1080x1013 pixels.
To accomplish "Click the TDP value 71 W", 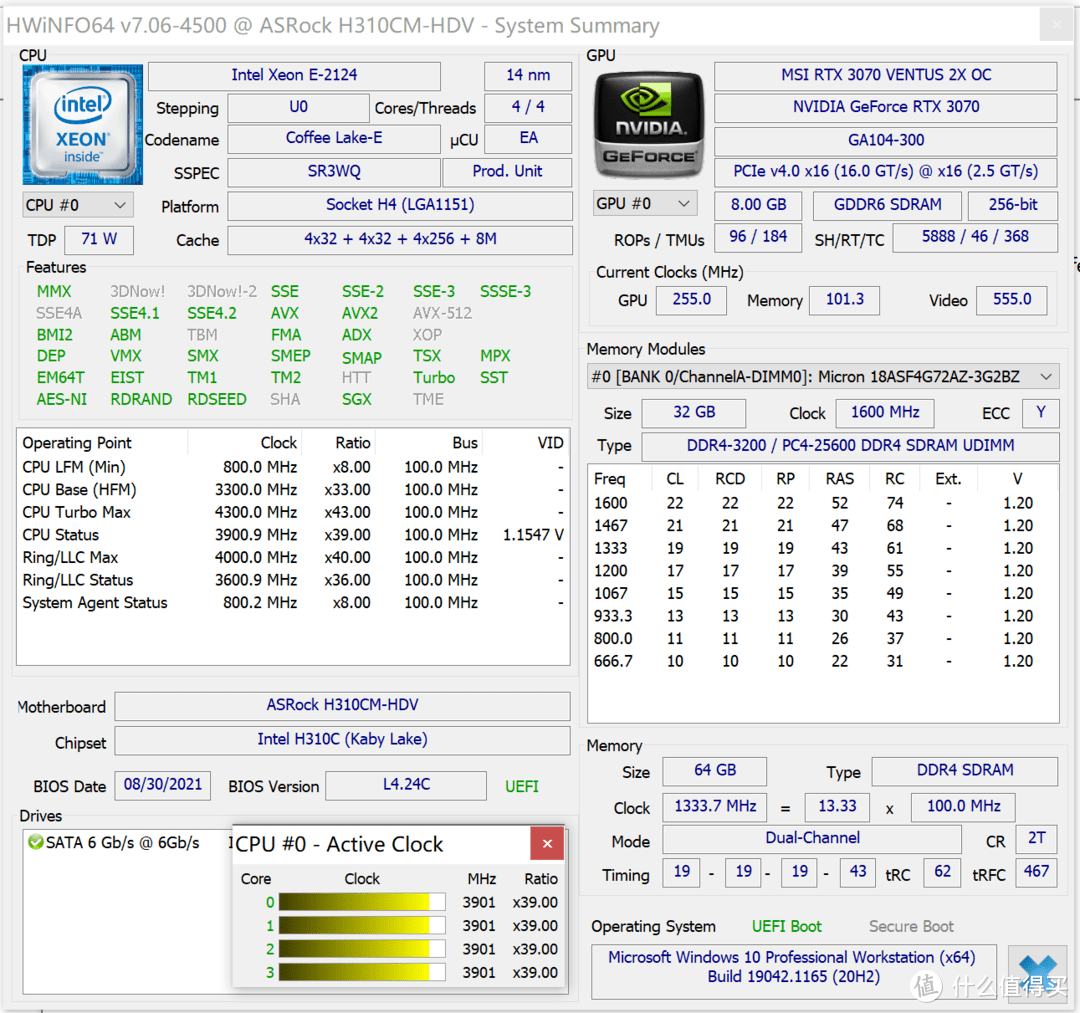I will 99,240.
